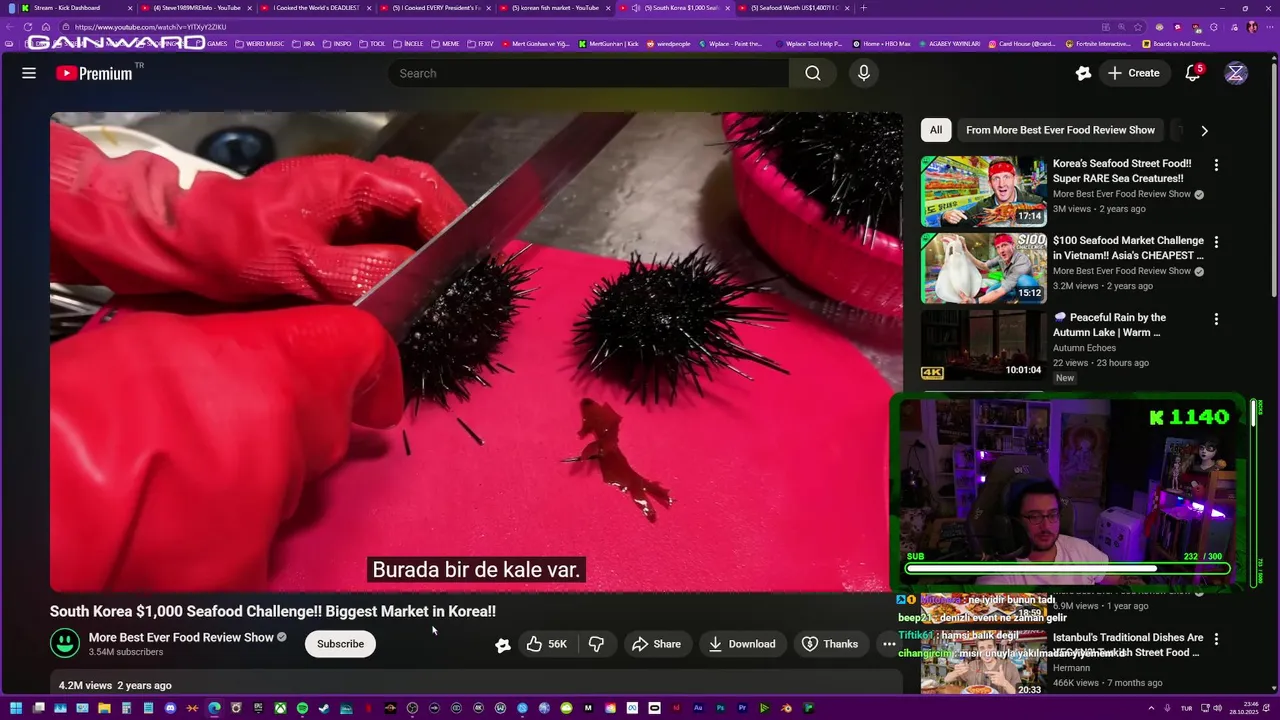Image resolution: width=1280 pixels, height=720 pixels.
Task: Open Fortnite Interactive bookmark
Action: 1098,44
